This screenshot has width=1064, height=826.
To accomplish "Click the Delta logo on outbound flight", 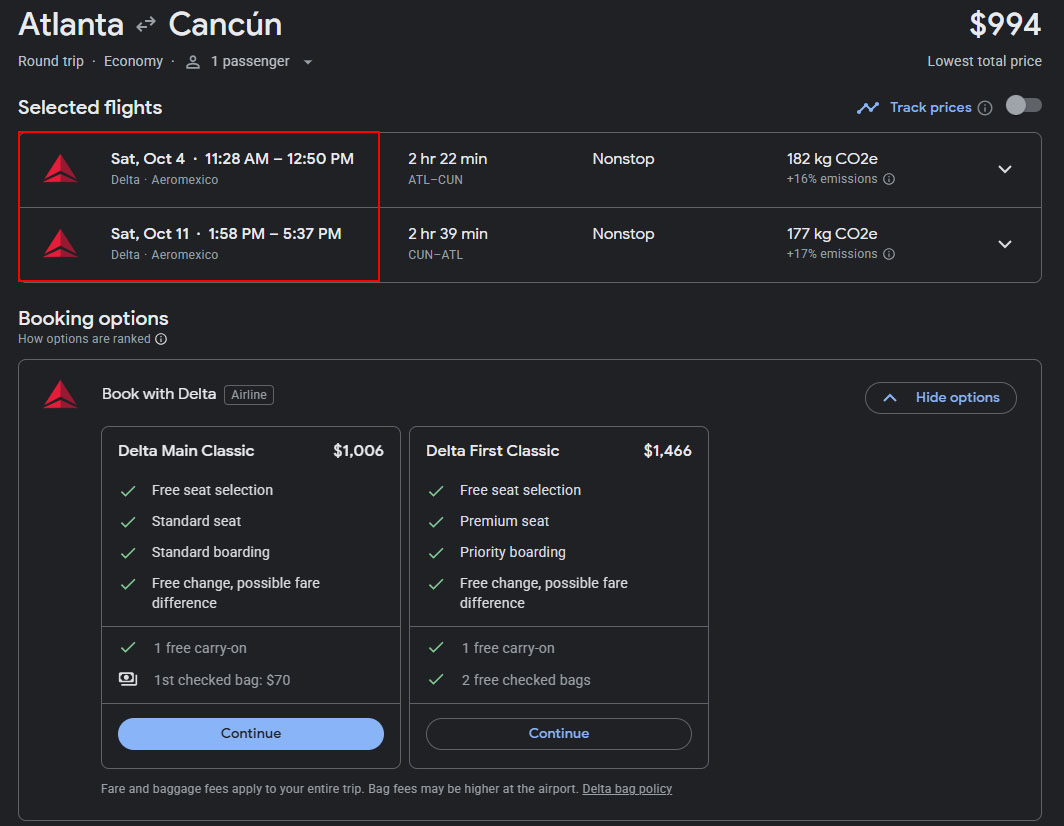I will (x=60, y=169).
